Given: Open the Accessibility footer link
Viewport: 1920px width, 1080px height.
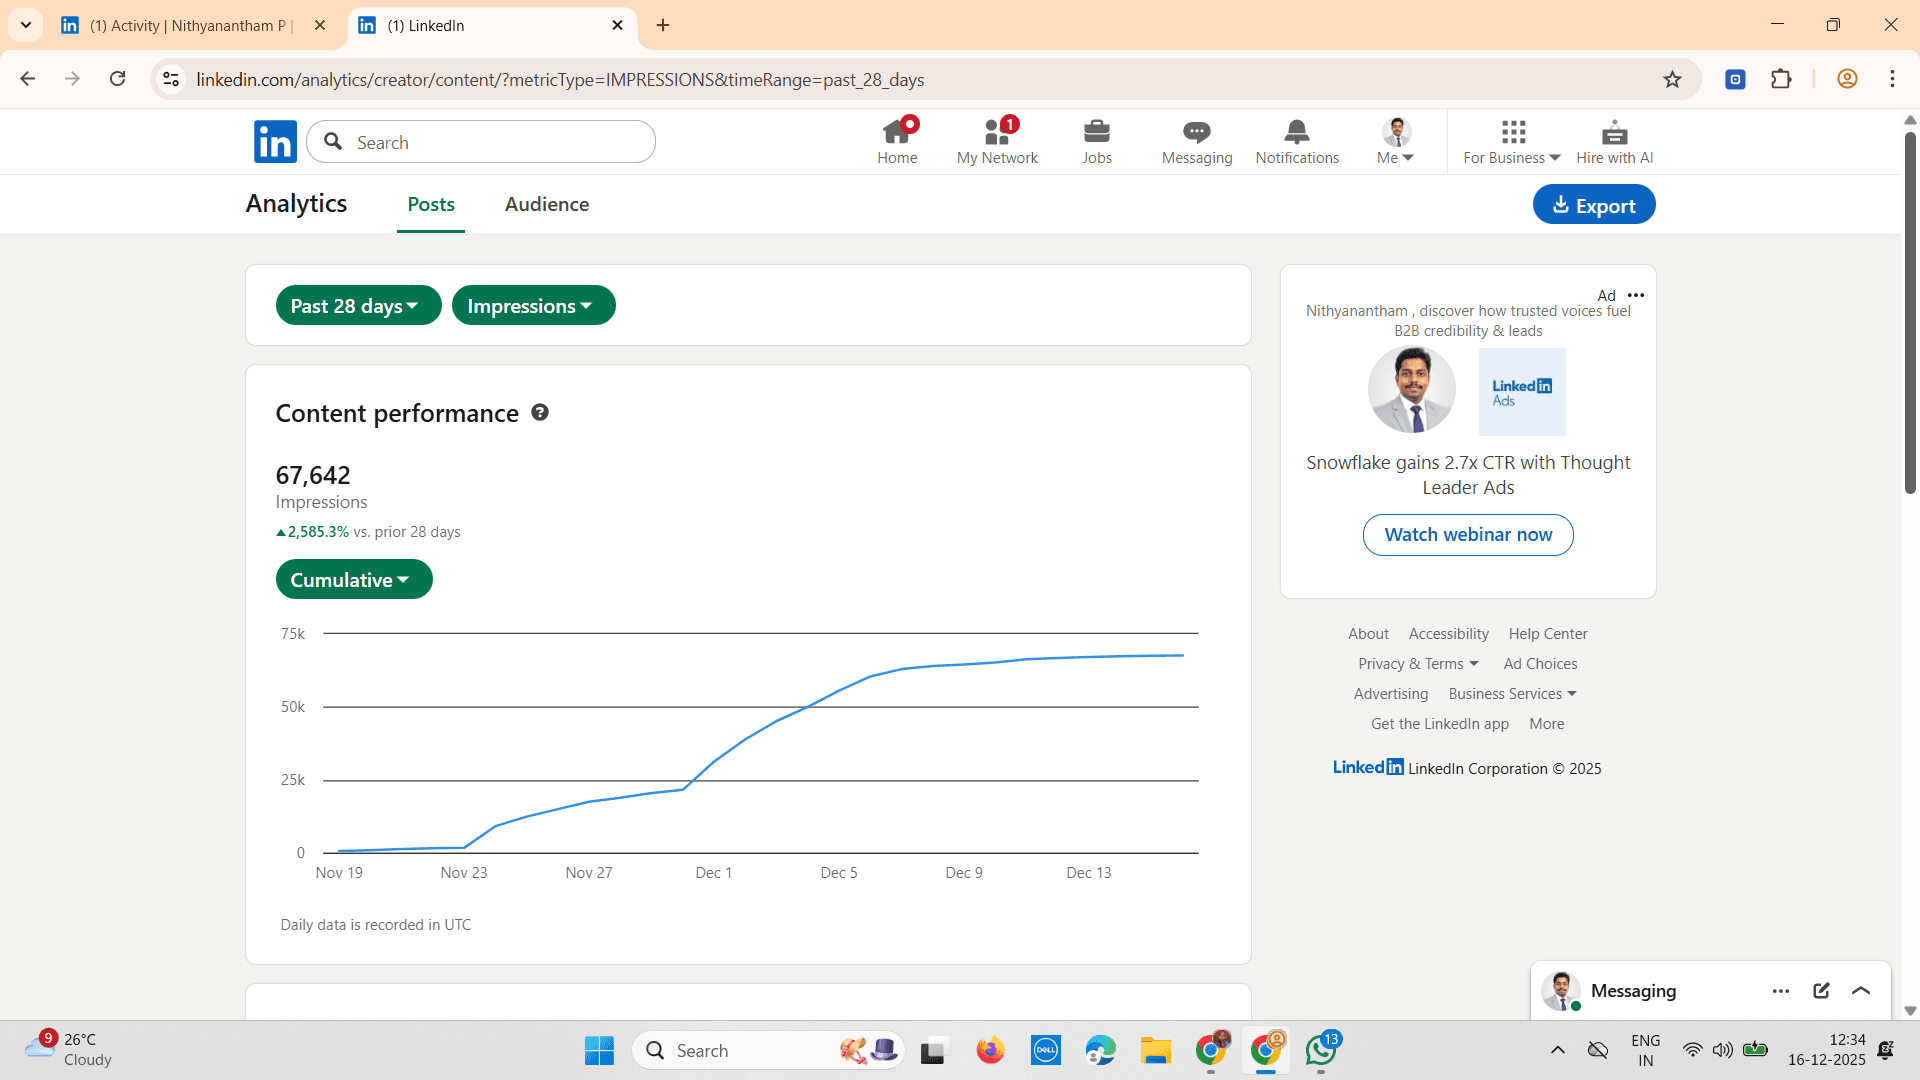Looking at the screenshot, I should tap(1448, 634).
